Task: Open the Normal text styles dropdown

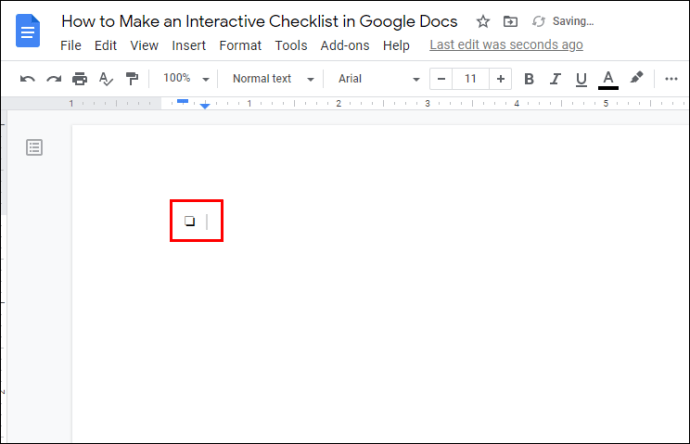Action: (x=273, y=79)
